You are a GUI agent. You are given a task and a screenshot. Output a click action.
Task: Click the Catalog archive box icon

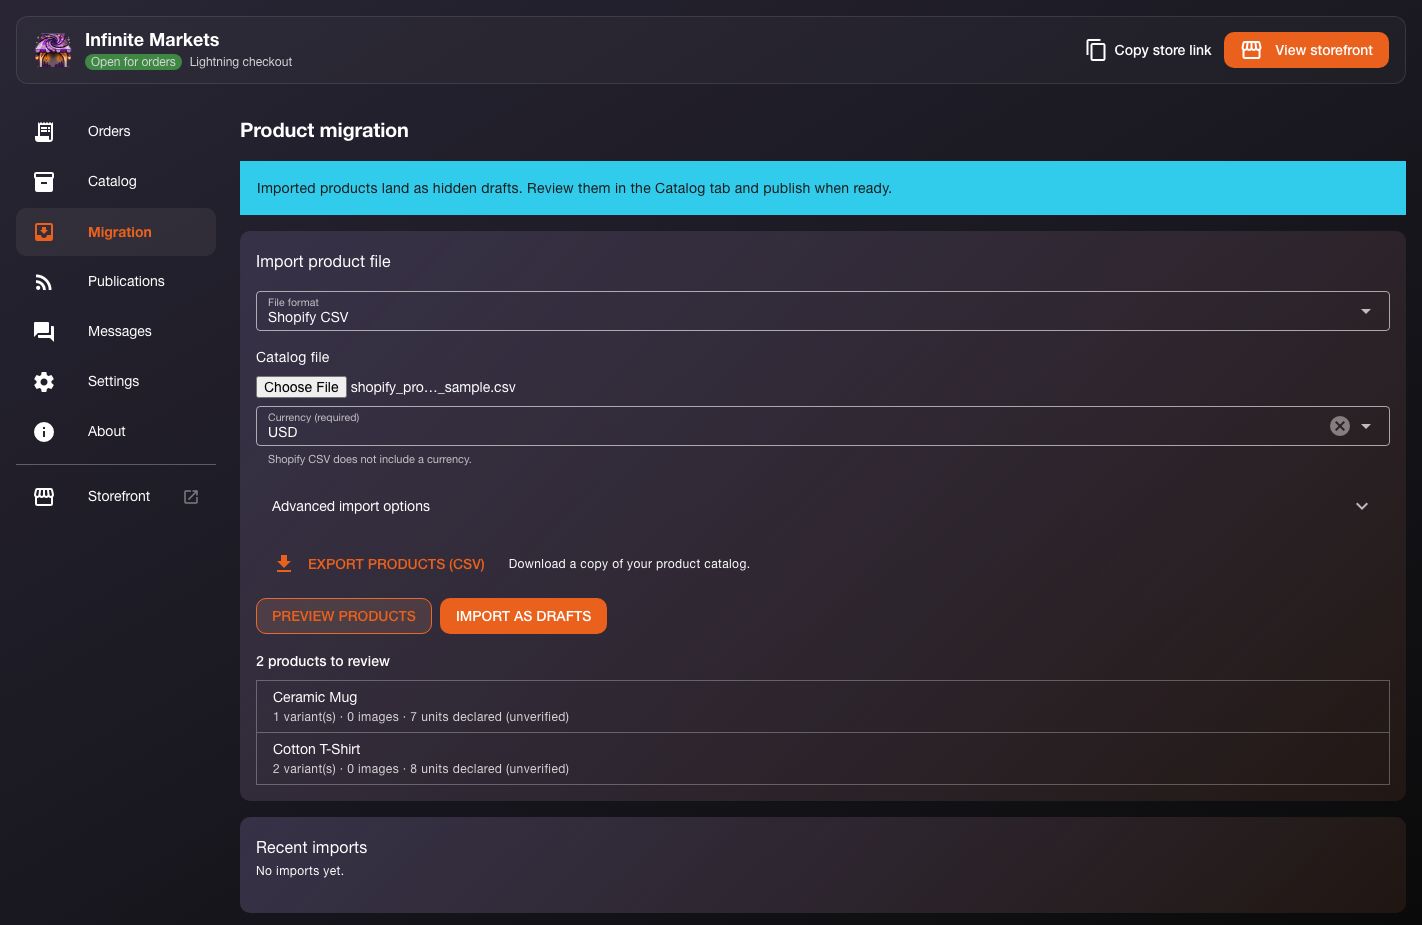[x=44, y=181]
